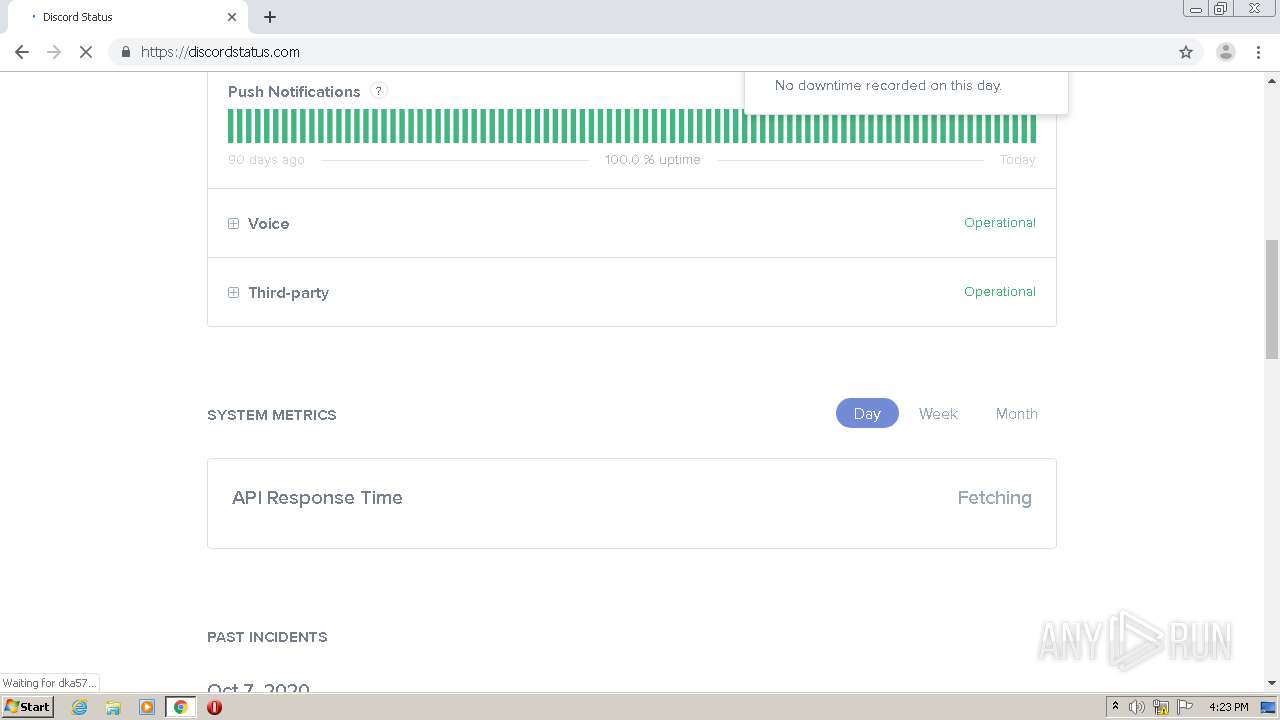Open the Action Center flag icon

click(1185, 707)
